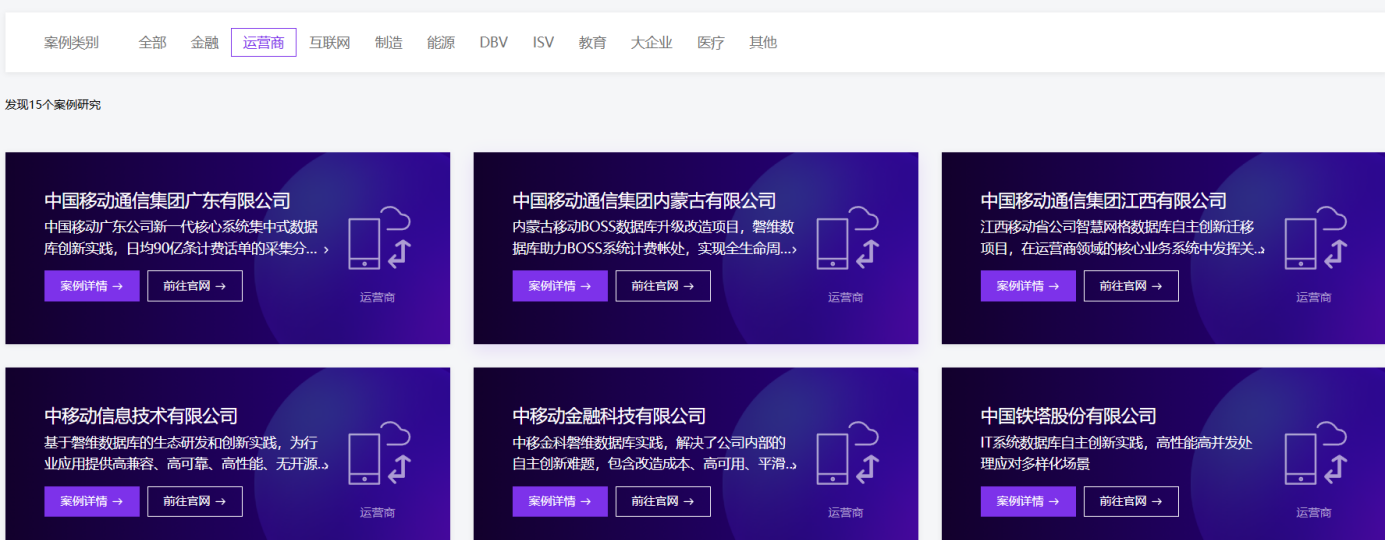
Task: Click 前往官网 for 中国移动通信集团江西有限公司
Action: (1131, 286)
